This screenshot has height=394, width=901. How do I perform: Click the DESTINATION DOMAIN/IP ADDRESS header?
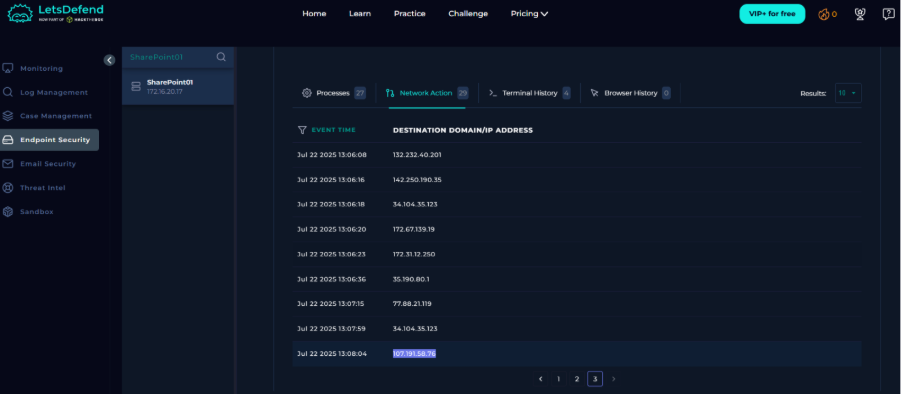tap(463, 130)
